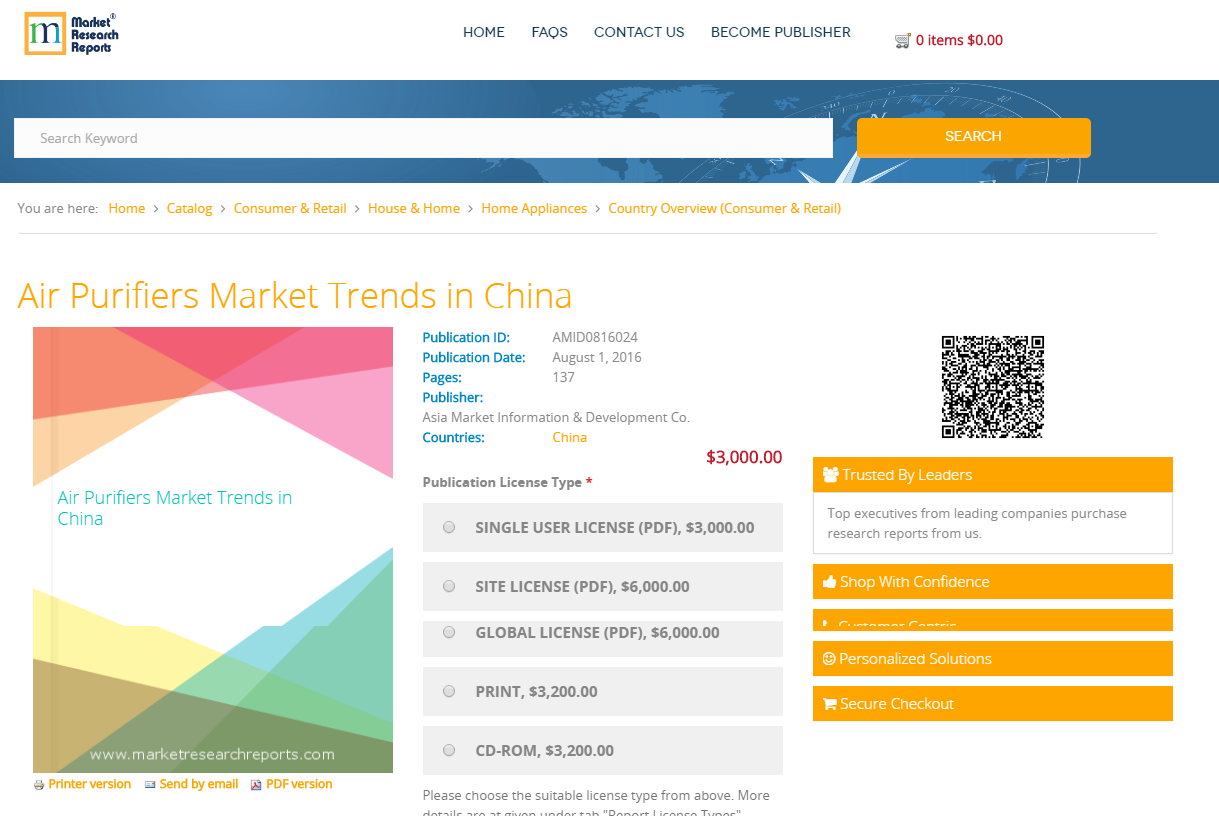This screenshot has width=1219, height=816.
Task: Select the CD-ROM license option
Action: [x=449, y=749]
